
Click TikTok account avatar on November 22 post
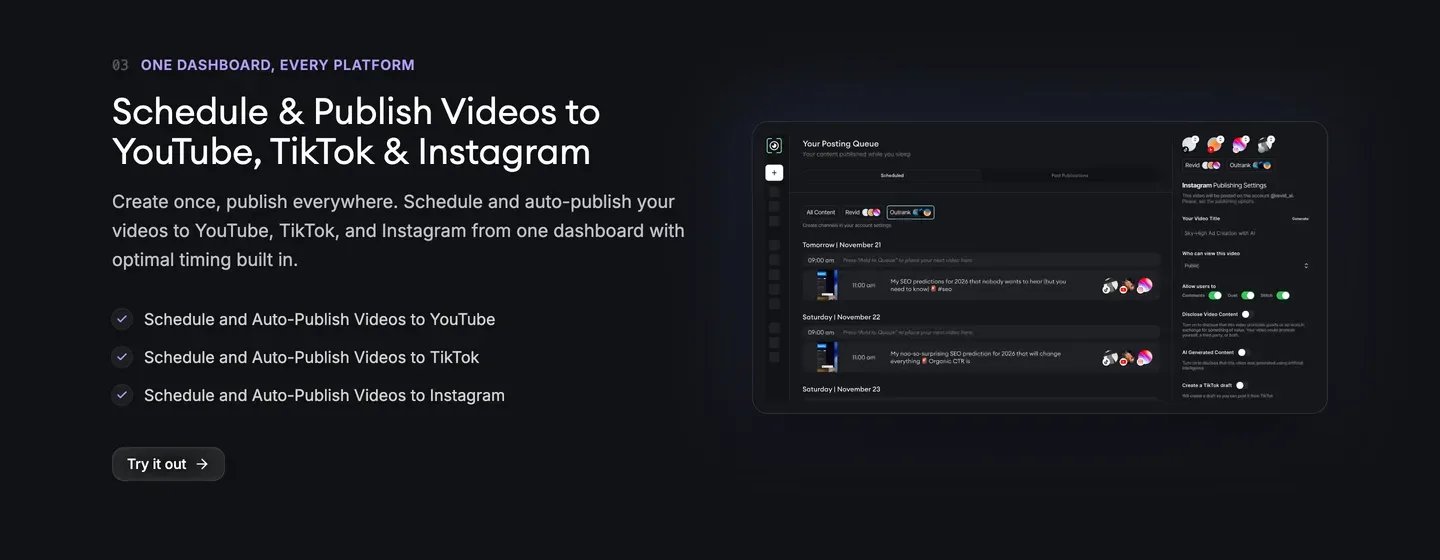point(1110,358)
